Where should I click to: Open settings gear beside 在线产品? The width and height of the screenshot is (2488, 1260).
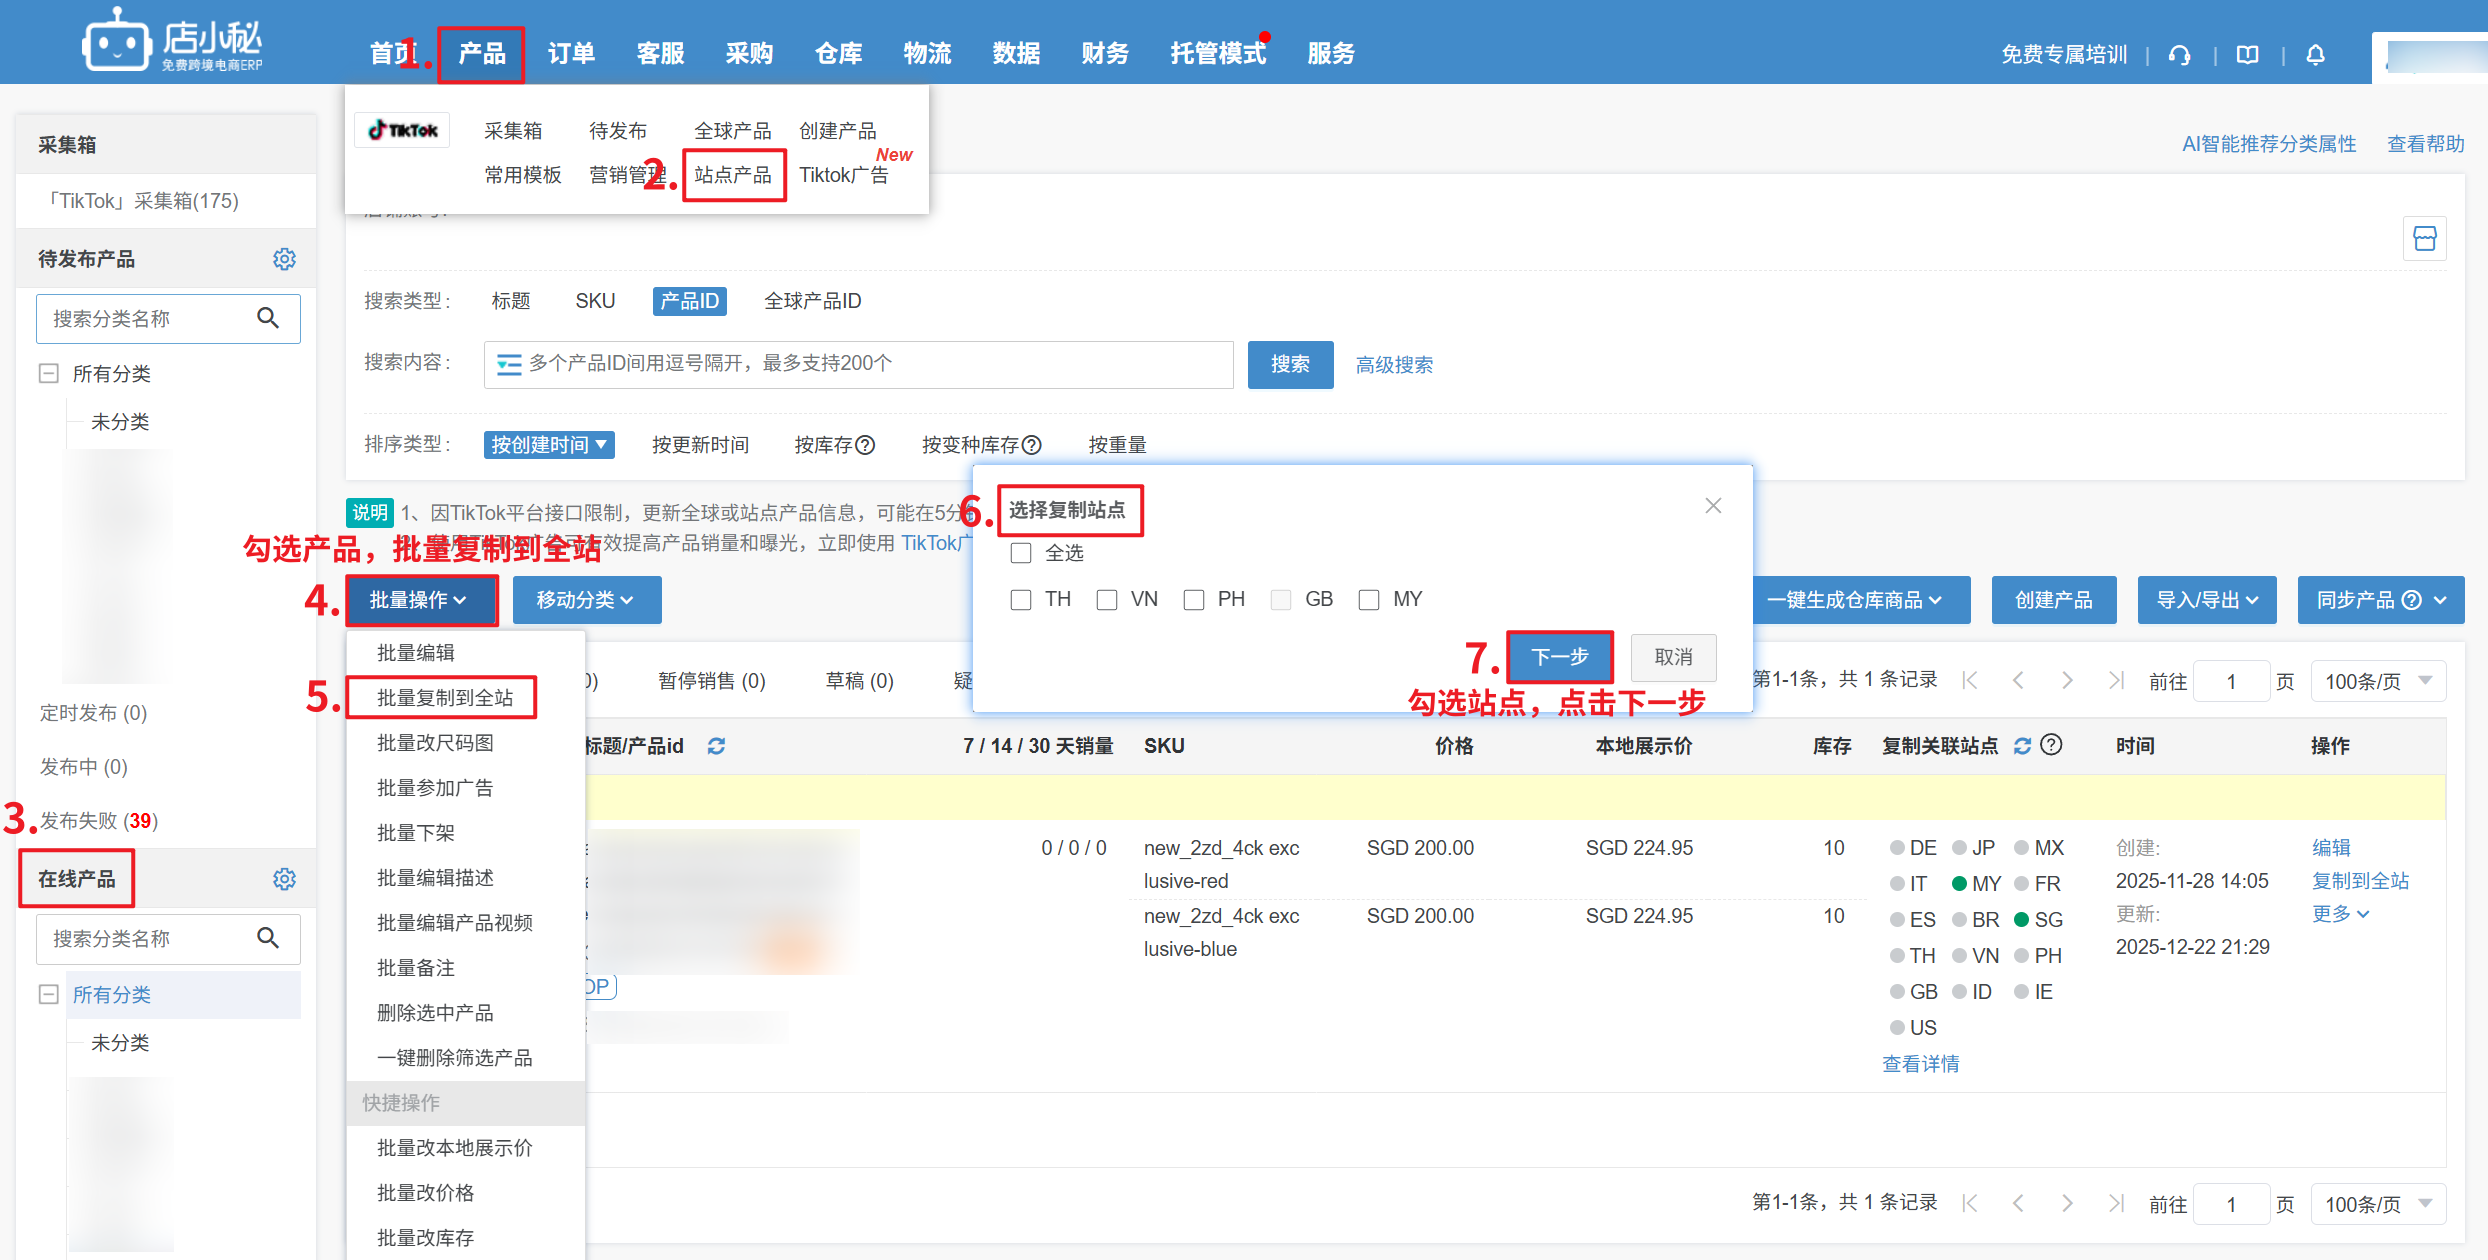click(x=284, y=879)
